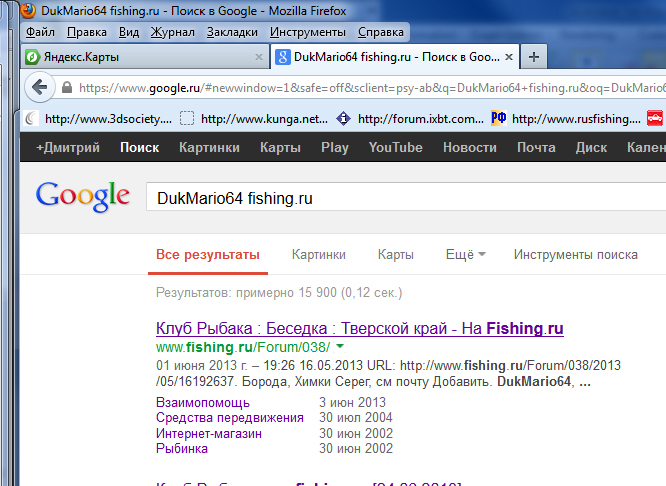
Task: Open the forum.ixbt.com bookmark
Action: point(420,119)
